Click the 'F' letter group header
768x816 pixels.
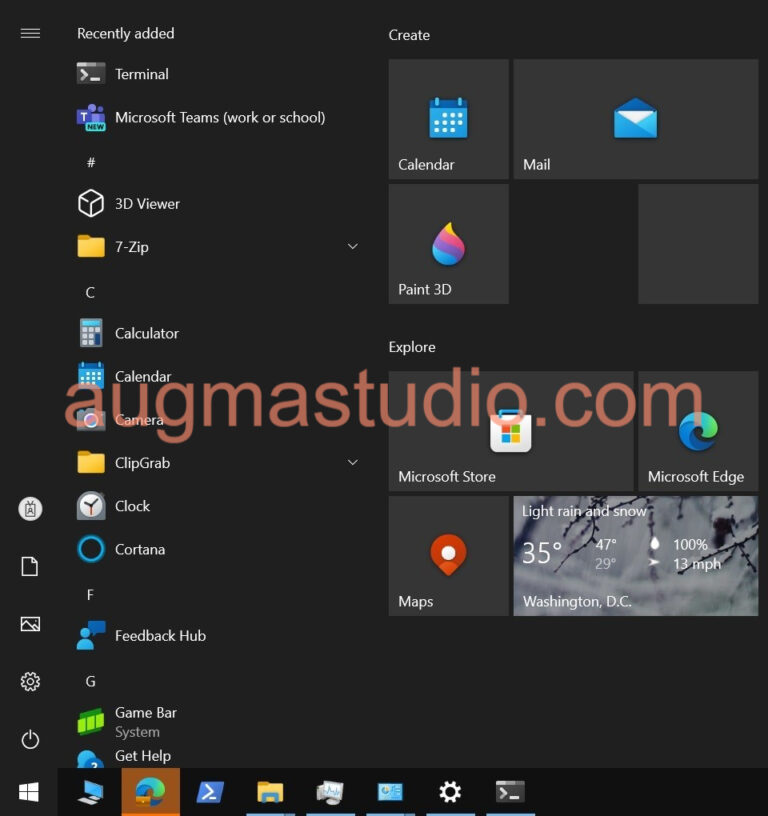[x=90, y=595]
